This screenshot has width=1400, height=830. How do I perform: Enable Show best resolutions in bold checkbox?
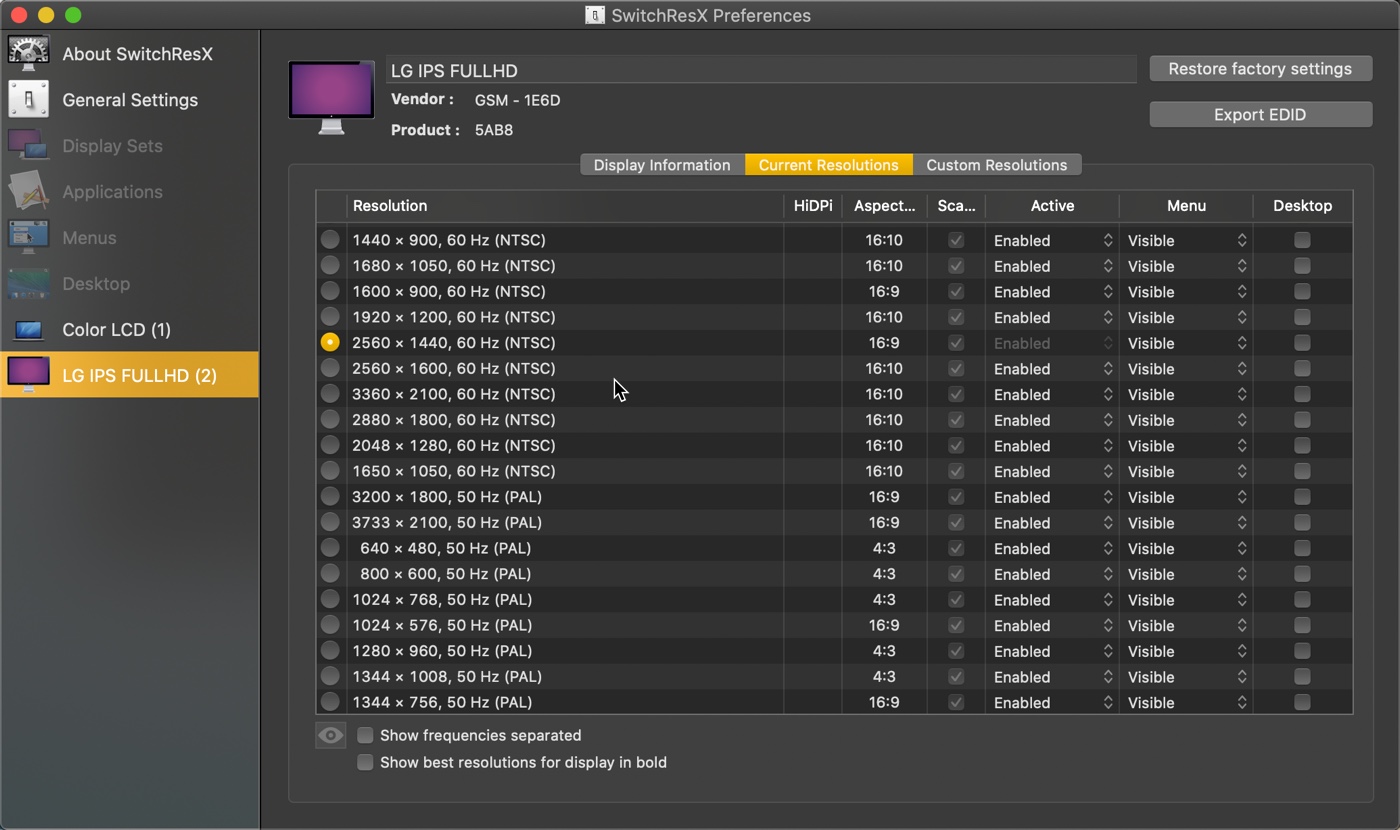click(366, 762)
